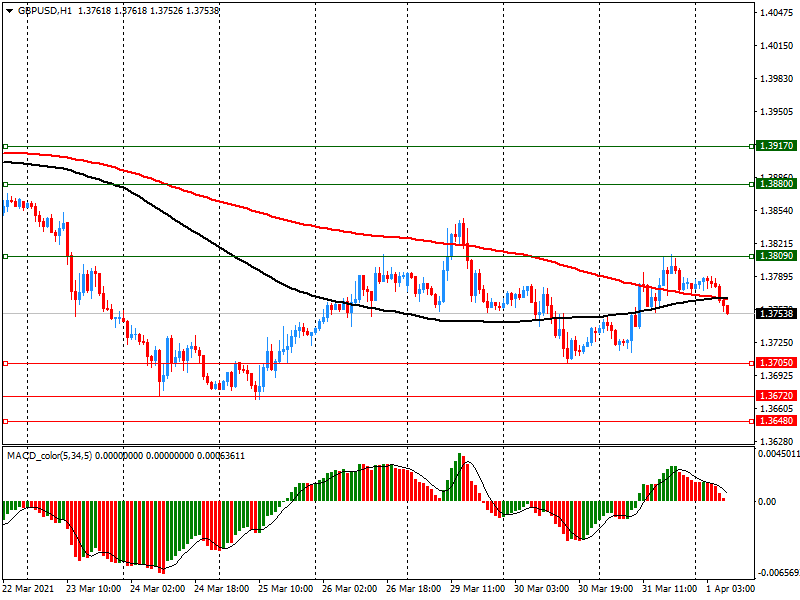The image size is (800, 600).
Task: Select the 1.38090 green price tag
Action: (776, 256)
